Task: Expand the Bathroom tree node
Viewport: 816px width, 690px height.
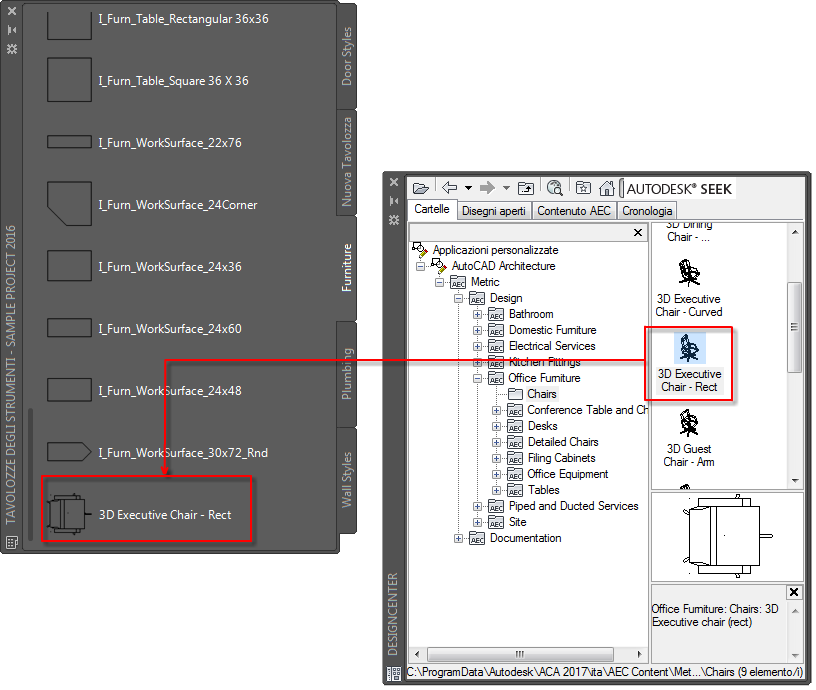Action: tap(477, 315)
